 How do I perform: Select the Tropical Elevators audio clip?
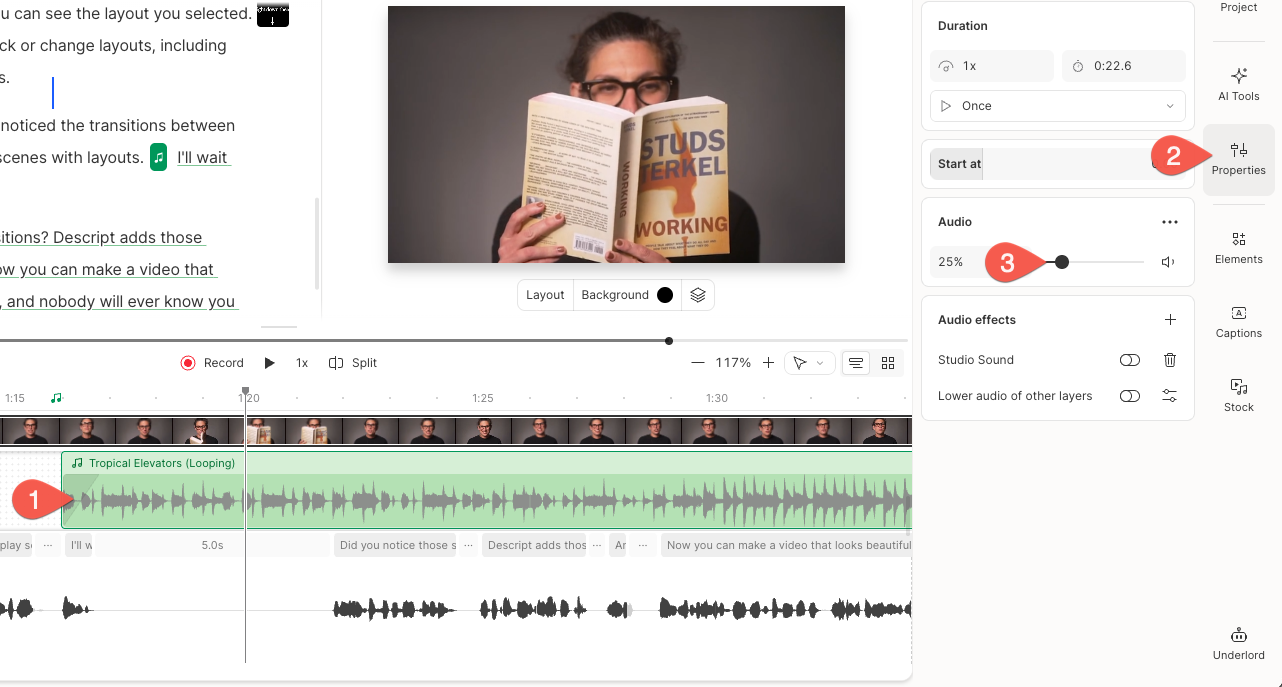click(x=500, y=490)
